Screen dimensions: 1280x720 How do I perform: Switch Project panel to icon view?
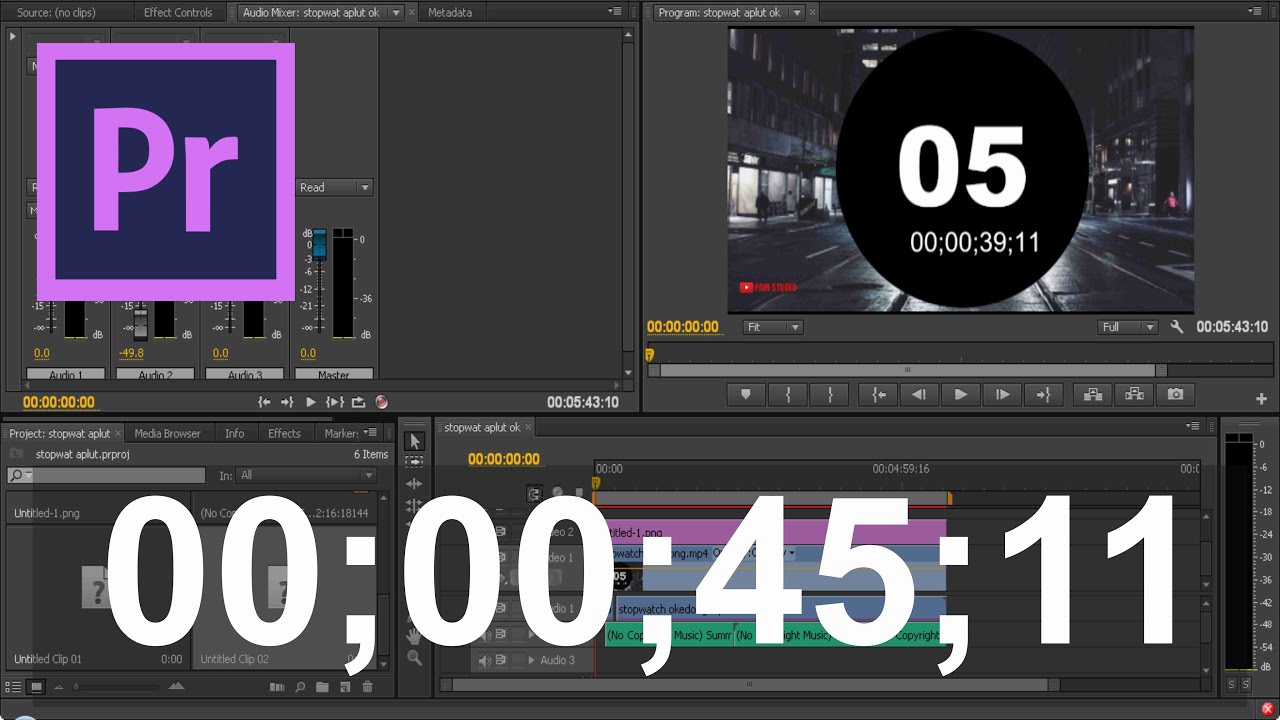(x=36, y=687)
